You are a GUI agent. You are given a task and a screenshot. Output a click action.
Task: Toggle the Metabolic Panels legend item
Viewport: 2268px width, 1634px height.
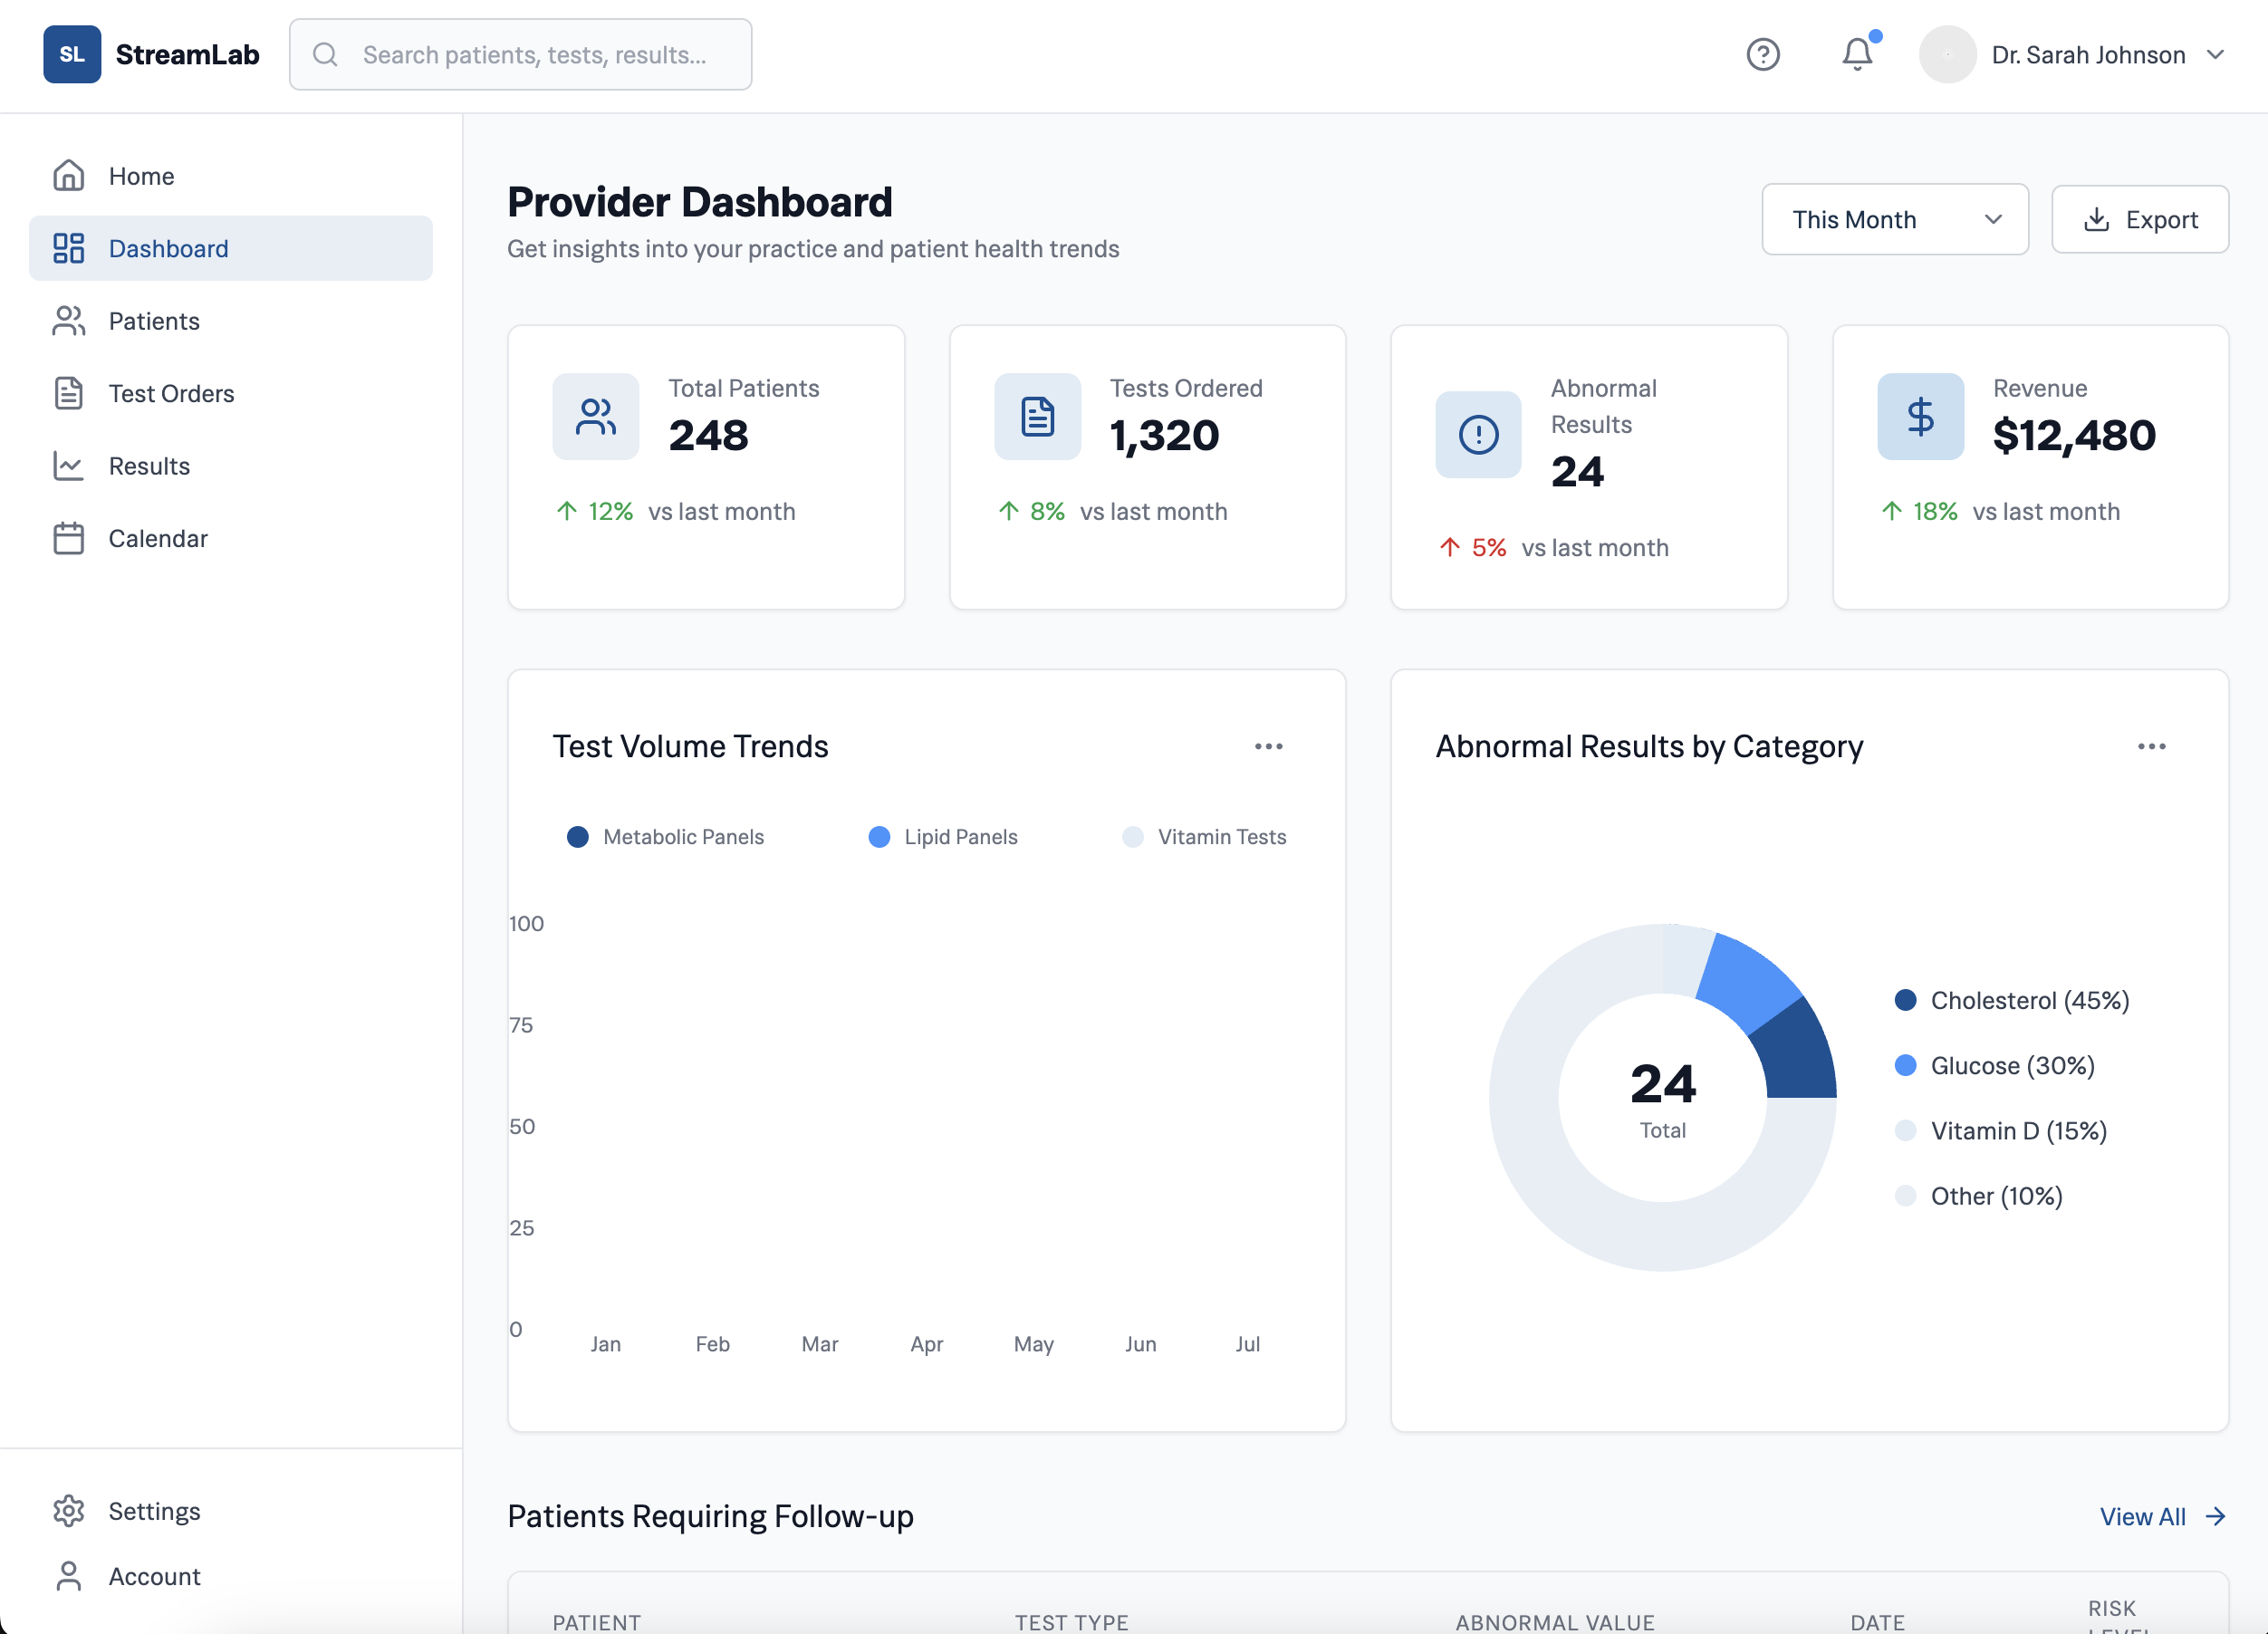click(665, 837)
